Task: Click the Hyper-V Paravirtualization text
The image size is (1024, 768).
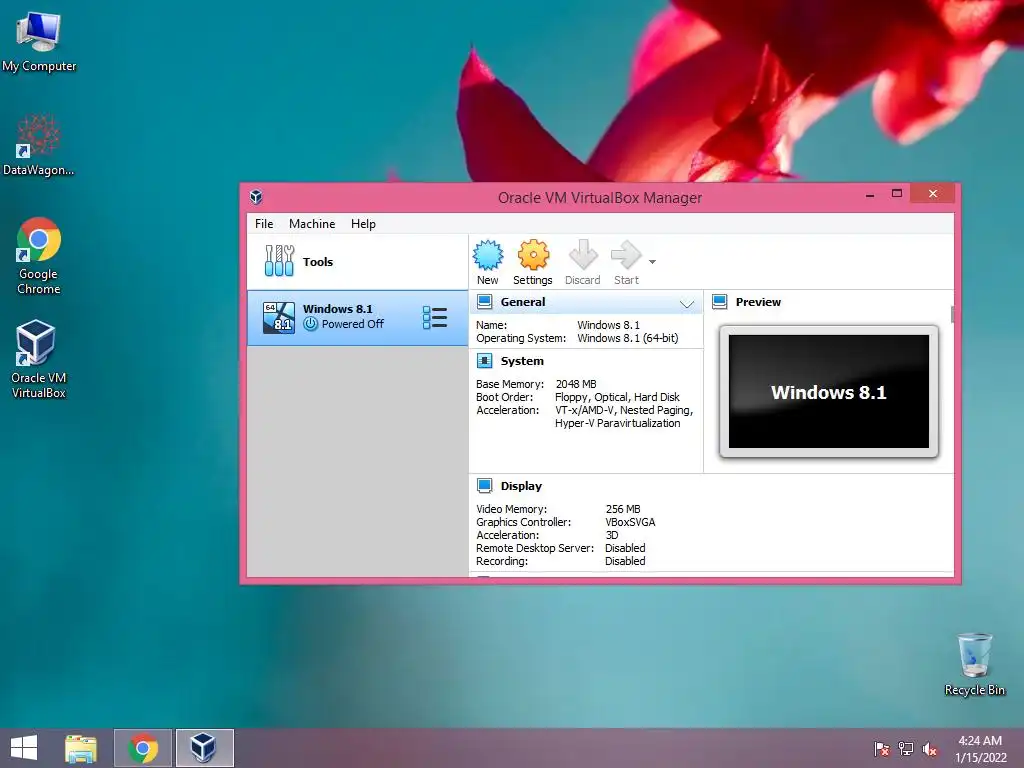Action: pos(617,423)
